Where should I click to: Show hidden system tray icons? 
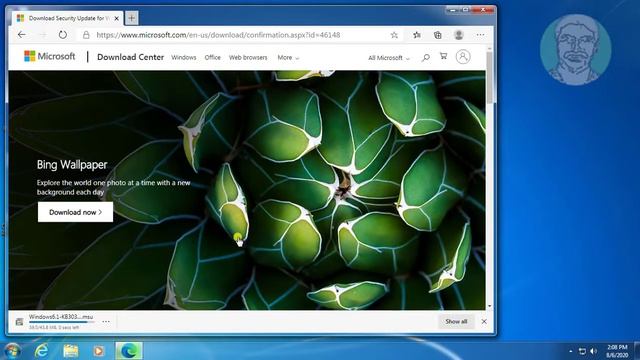[570, 351]
